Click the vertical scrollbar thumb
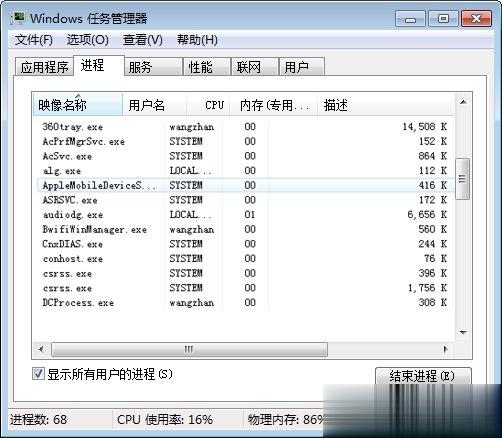 pos(463,179)
